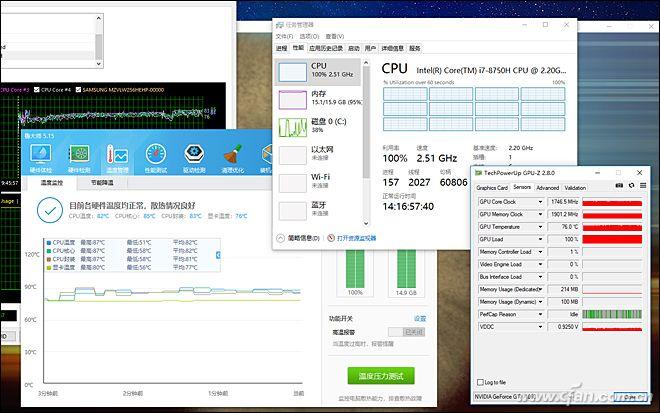Viewport: 660px width, 413px height.
Task: Switch to the 服务 services tab
Action: 415,48
